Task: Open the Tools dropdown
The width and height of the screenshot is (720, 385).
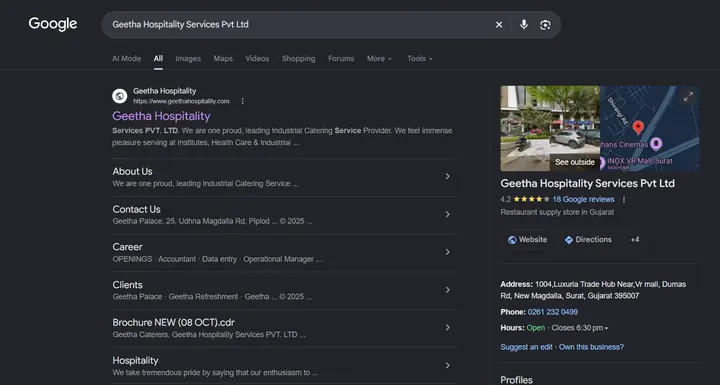Action: [x=420, y=59]
